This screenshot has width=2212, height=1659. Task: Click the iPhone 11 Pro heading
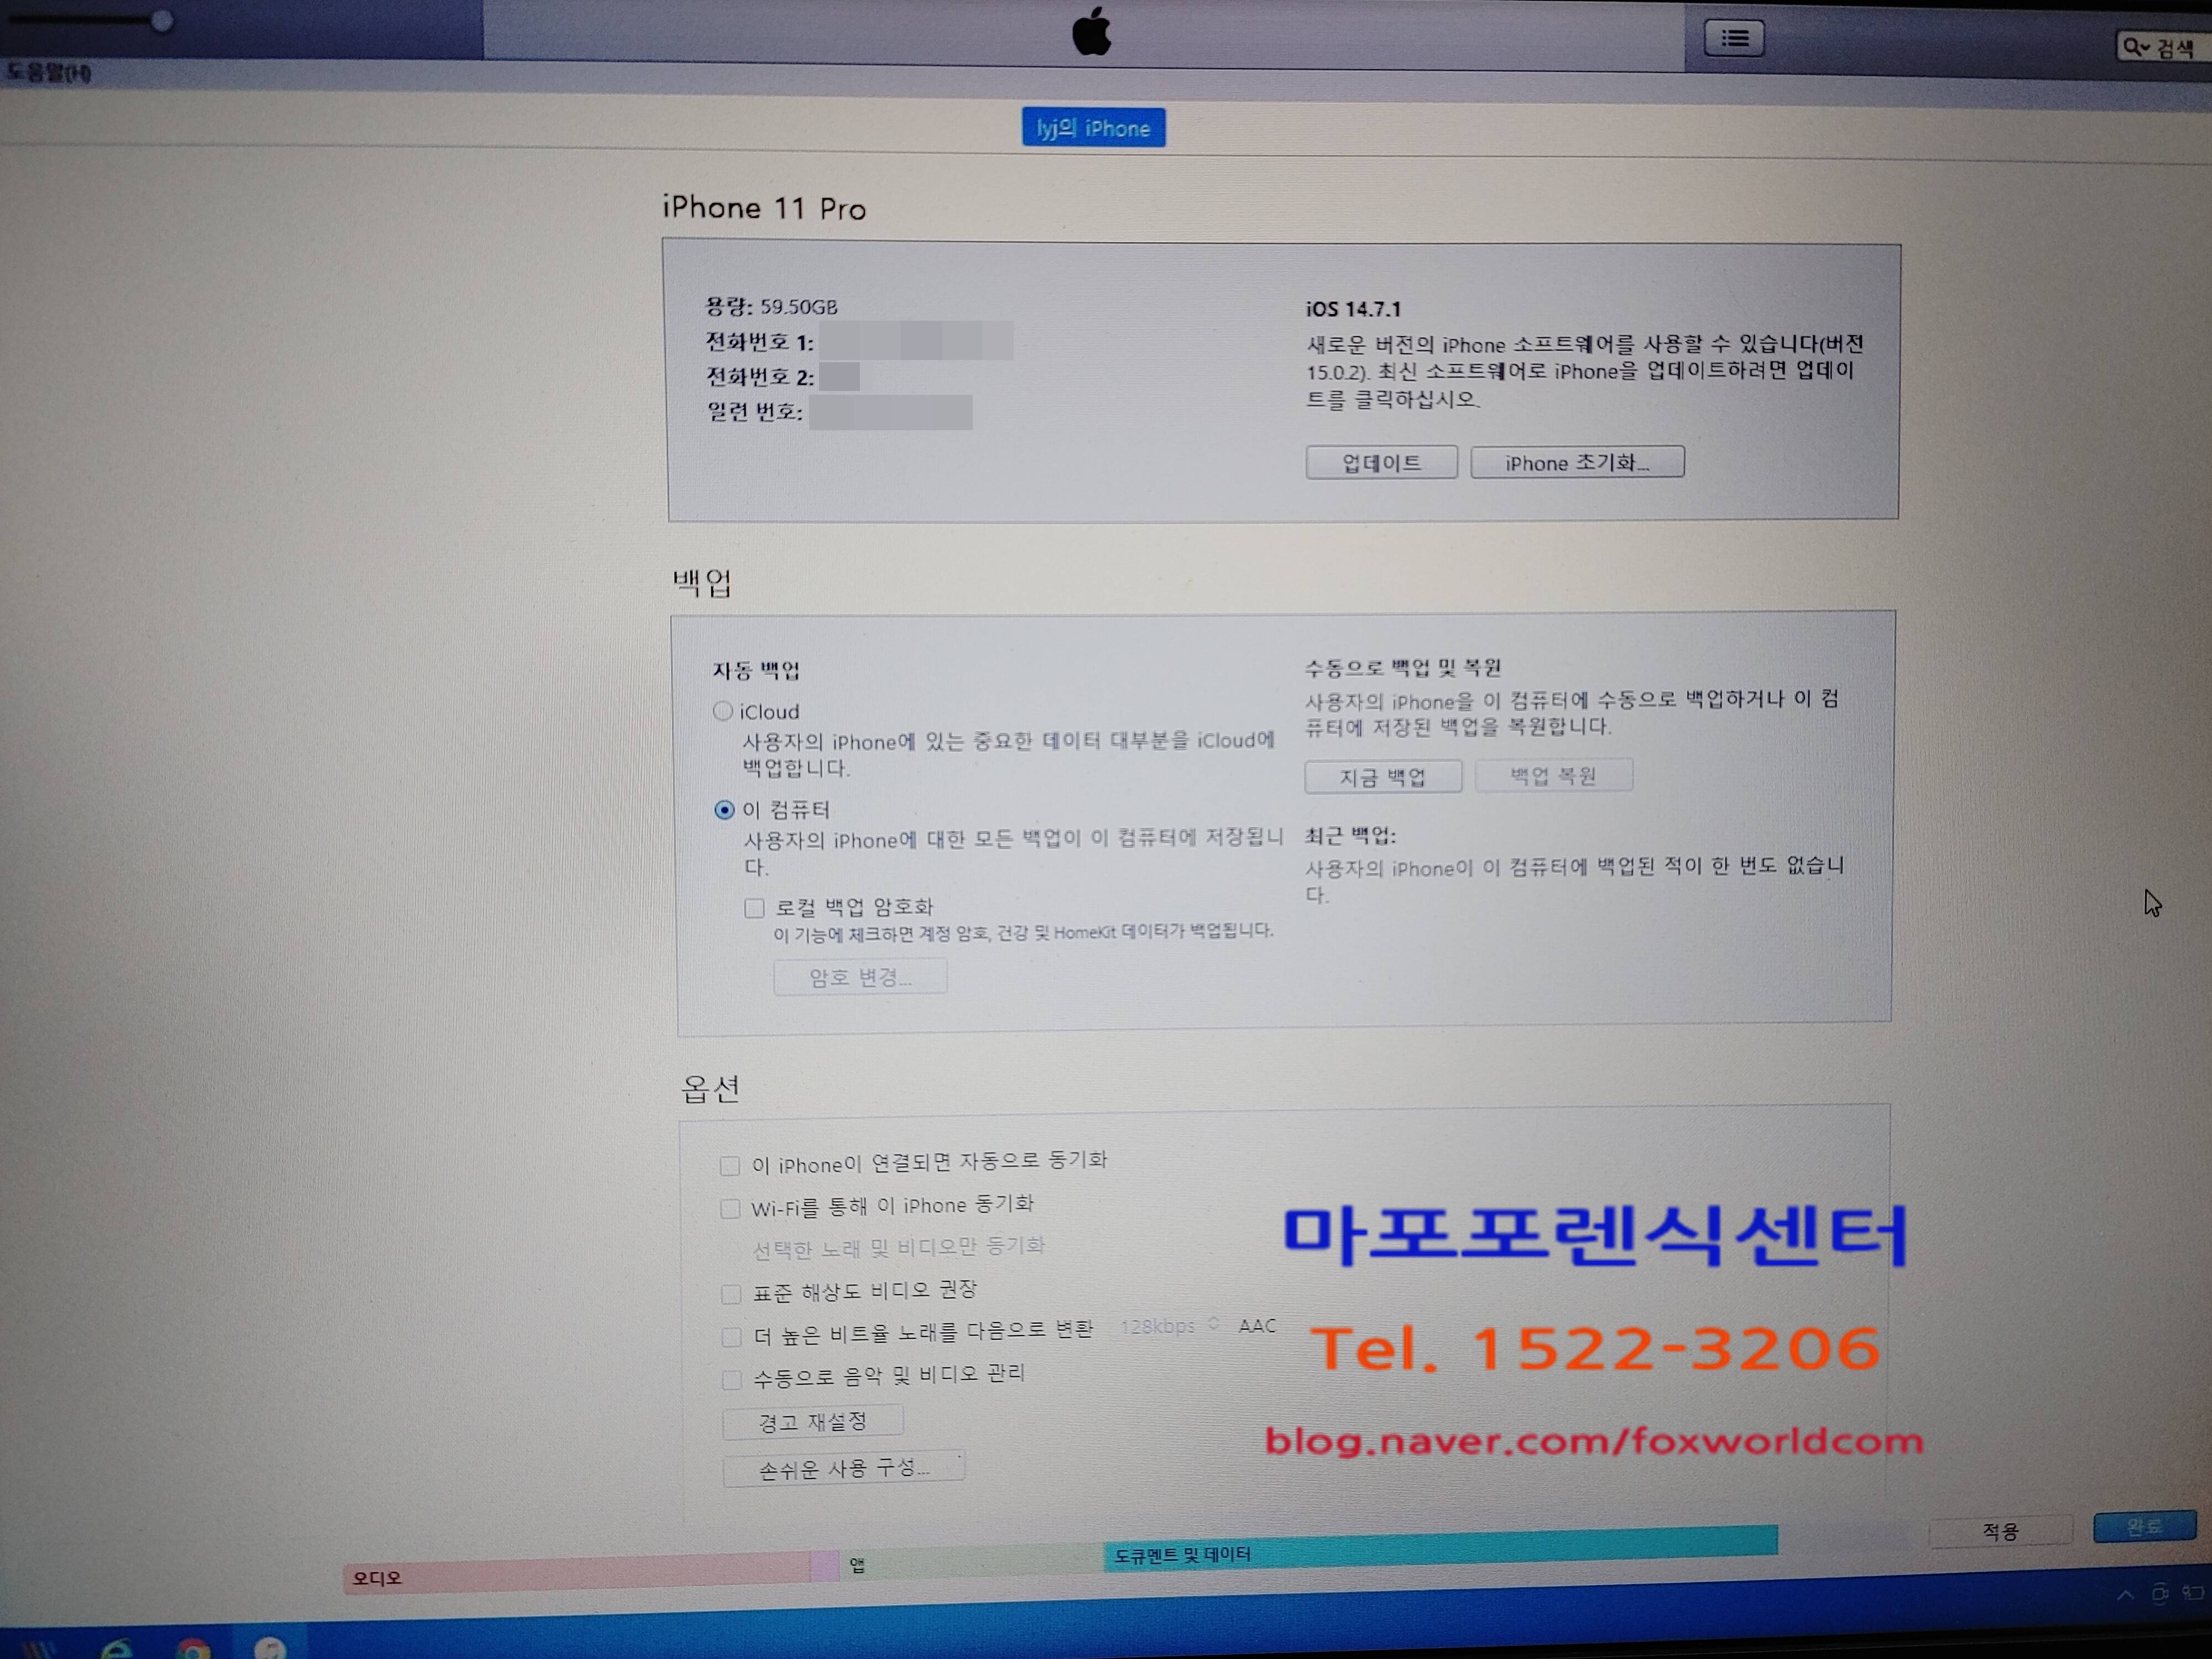point(764,208)
